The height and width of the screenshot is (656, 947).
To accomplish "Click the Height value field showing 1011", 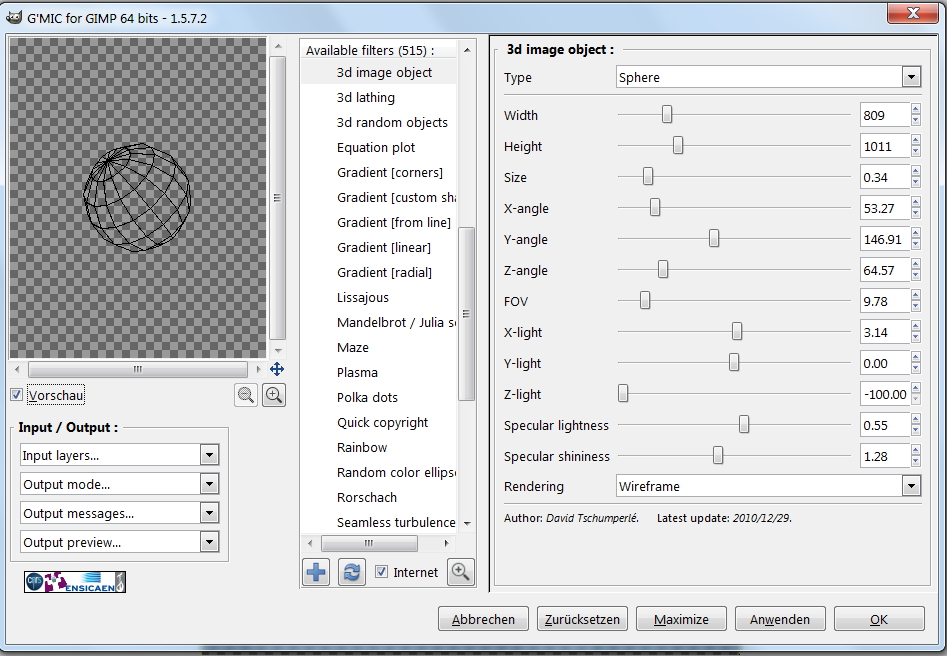I will tap(885, 146).
